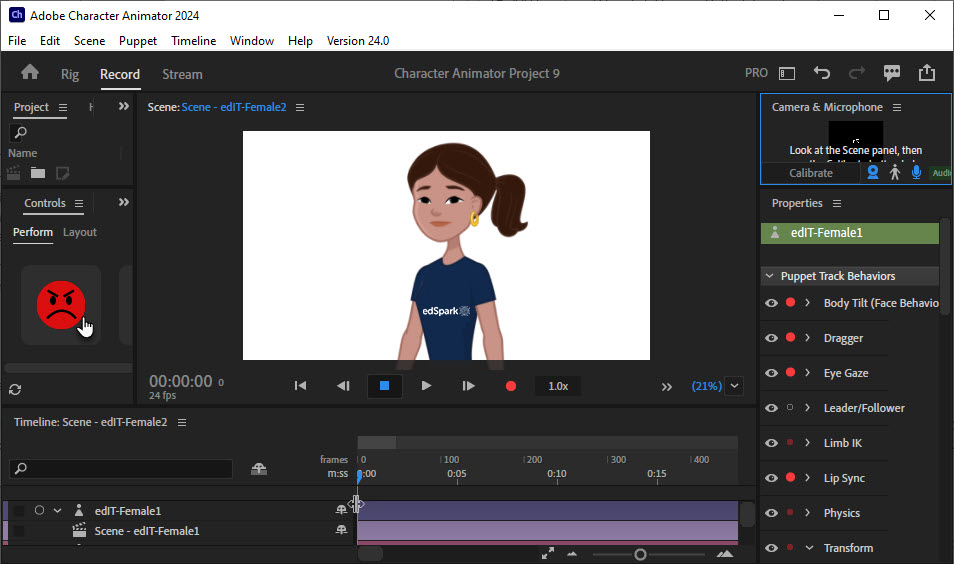The height and width of the screenshot is (564, 954).
Task: Open the feedback chat bubble icon
Action: pyautogui.click(x=892, y=73)
